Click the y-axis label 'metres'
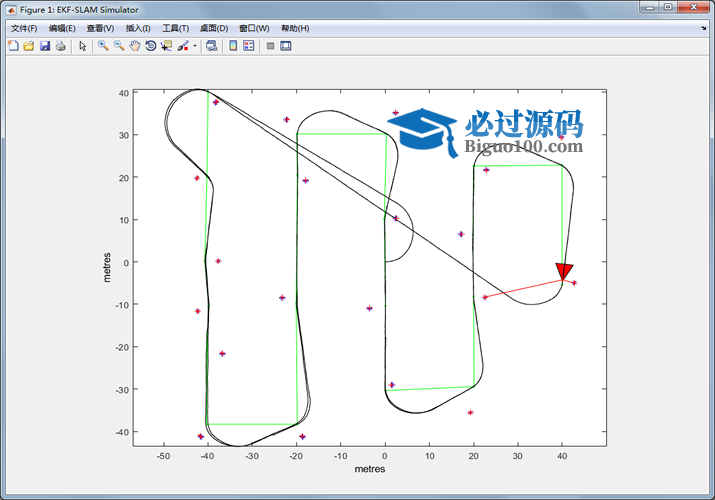This screenshot has height=500, width=715. pyautogui.click(x=107, y=268)
